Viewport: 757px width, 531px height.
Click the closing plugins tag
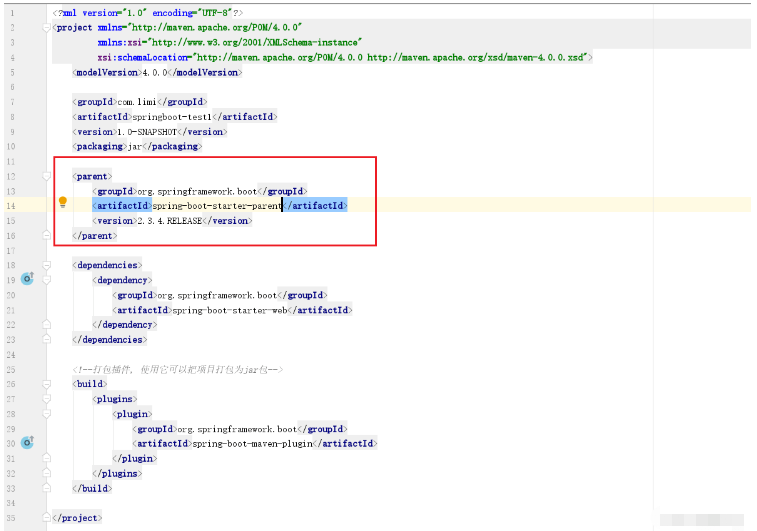117,474
